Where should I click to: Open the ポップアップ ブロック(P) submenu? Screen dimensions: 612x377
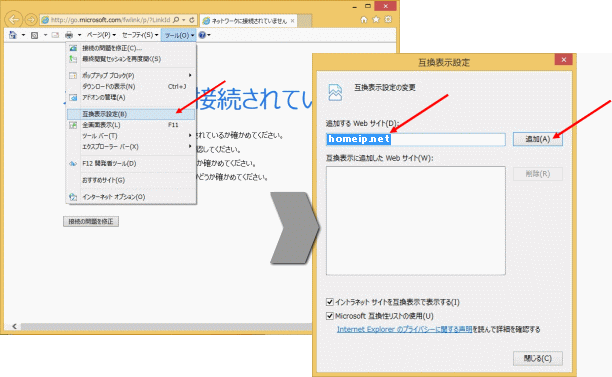tap(131, 75)
